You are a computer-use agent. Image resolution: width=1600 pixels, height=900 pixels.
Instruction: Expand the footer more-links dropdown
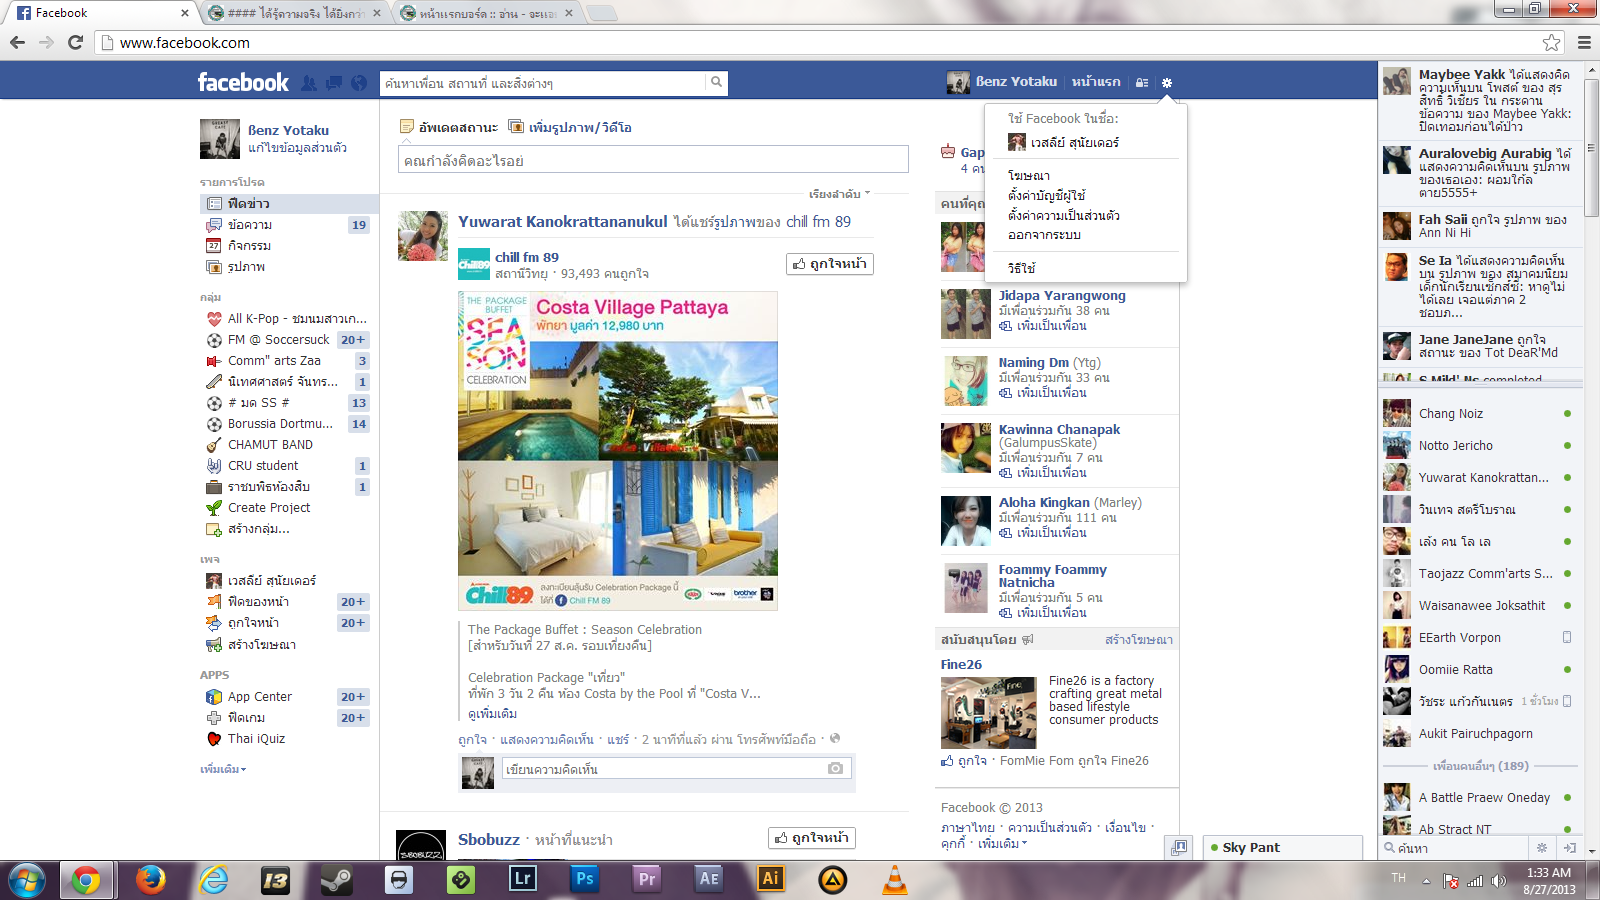pyautogui.click(x=1002, y=844)
